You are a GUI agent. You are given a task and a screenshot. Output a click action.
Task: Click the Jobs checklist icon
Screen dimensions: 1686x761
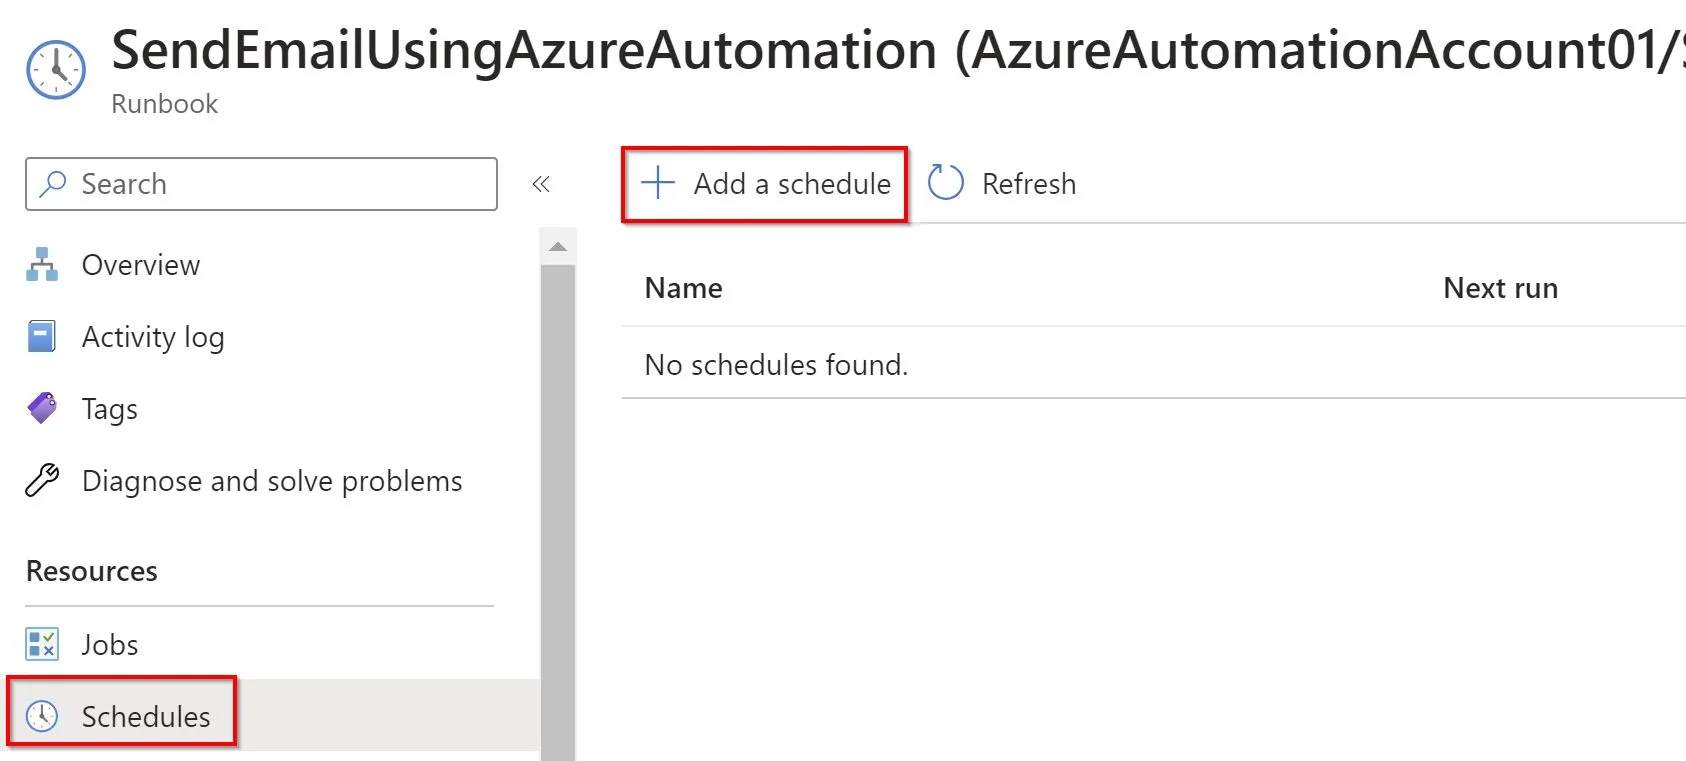pyautogui.click(x=42, y=644)
